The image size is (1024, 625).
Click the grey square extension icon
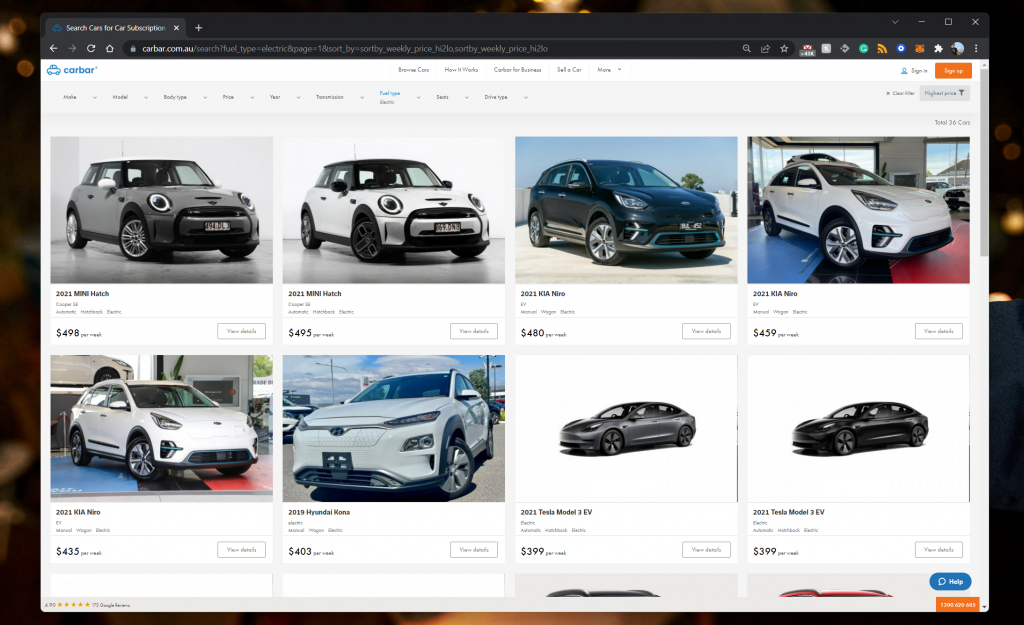click(826, 48)
